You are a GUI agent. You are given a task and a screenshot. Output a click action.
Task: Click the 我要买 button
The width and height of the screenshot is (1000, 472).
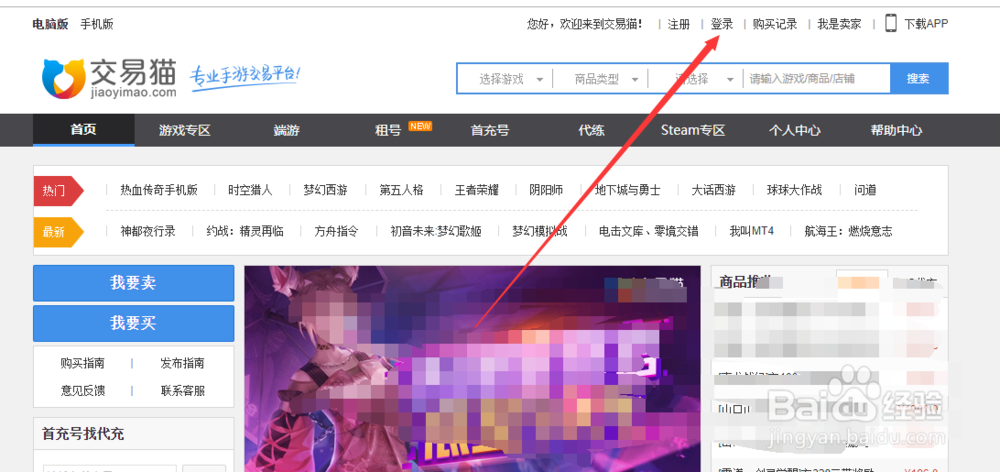(x=133, y=323)
